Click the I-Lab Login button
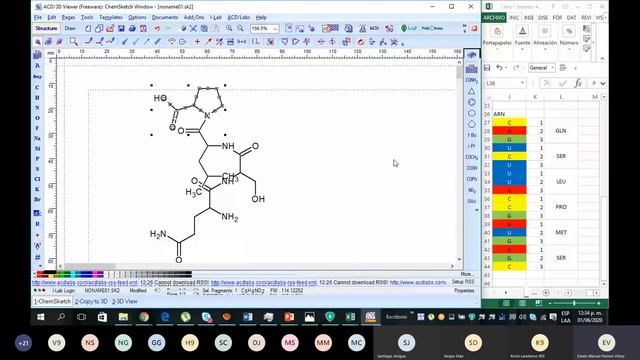 (64, 291)
